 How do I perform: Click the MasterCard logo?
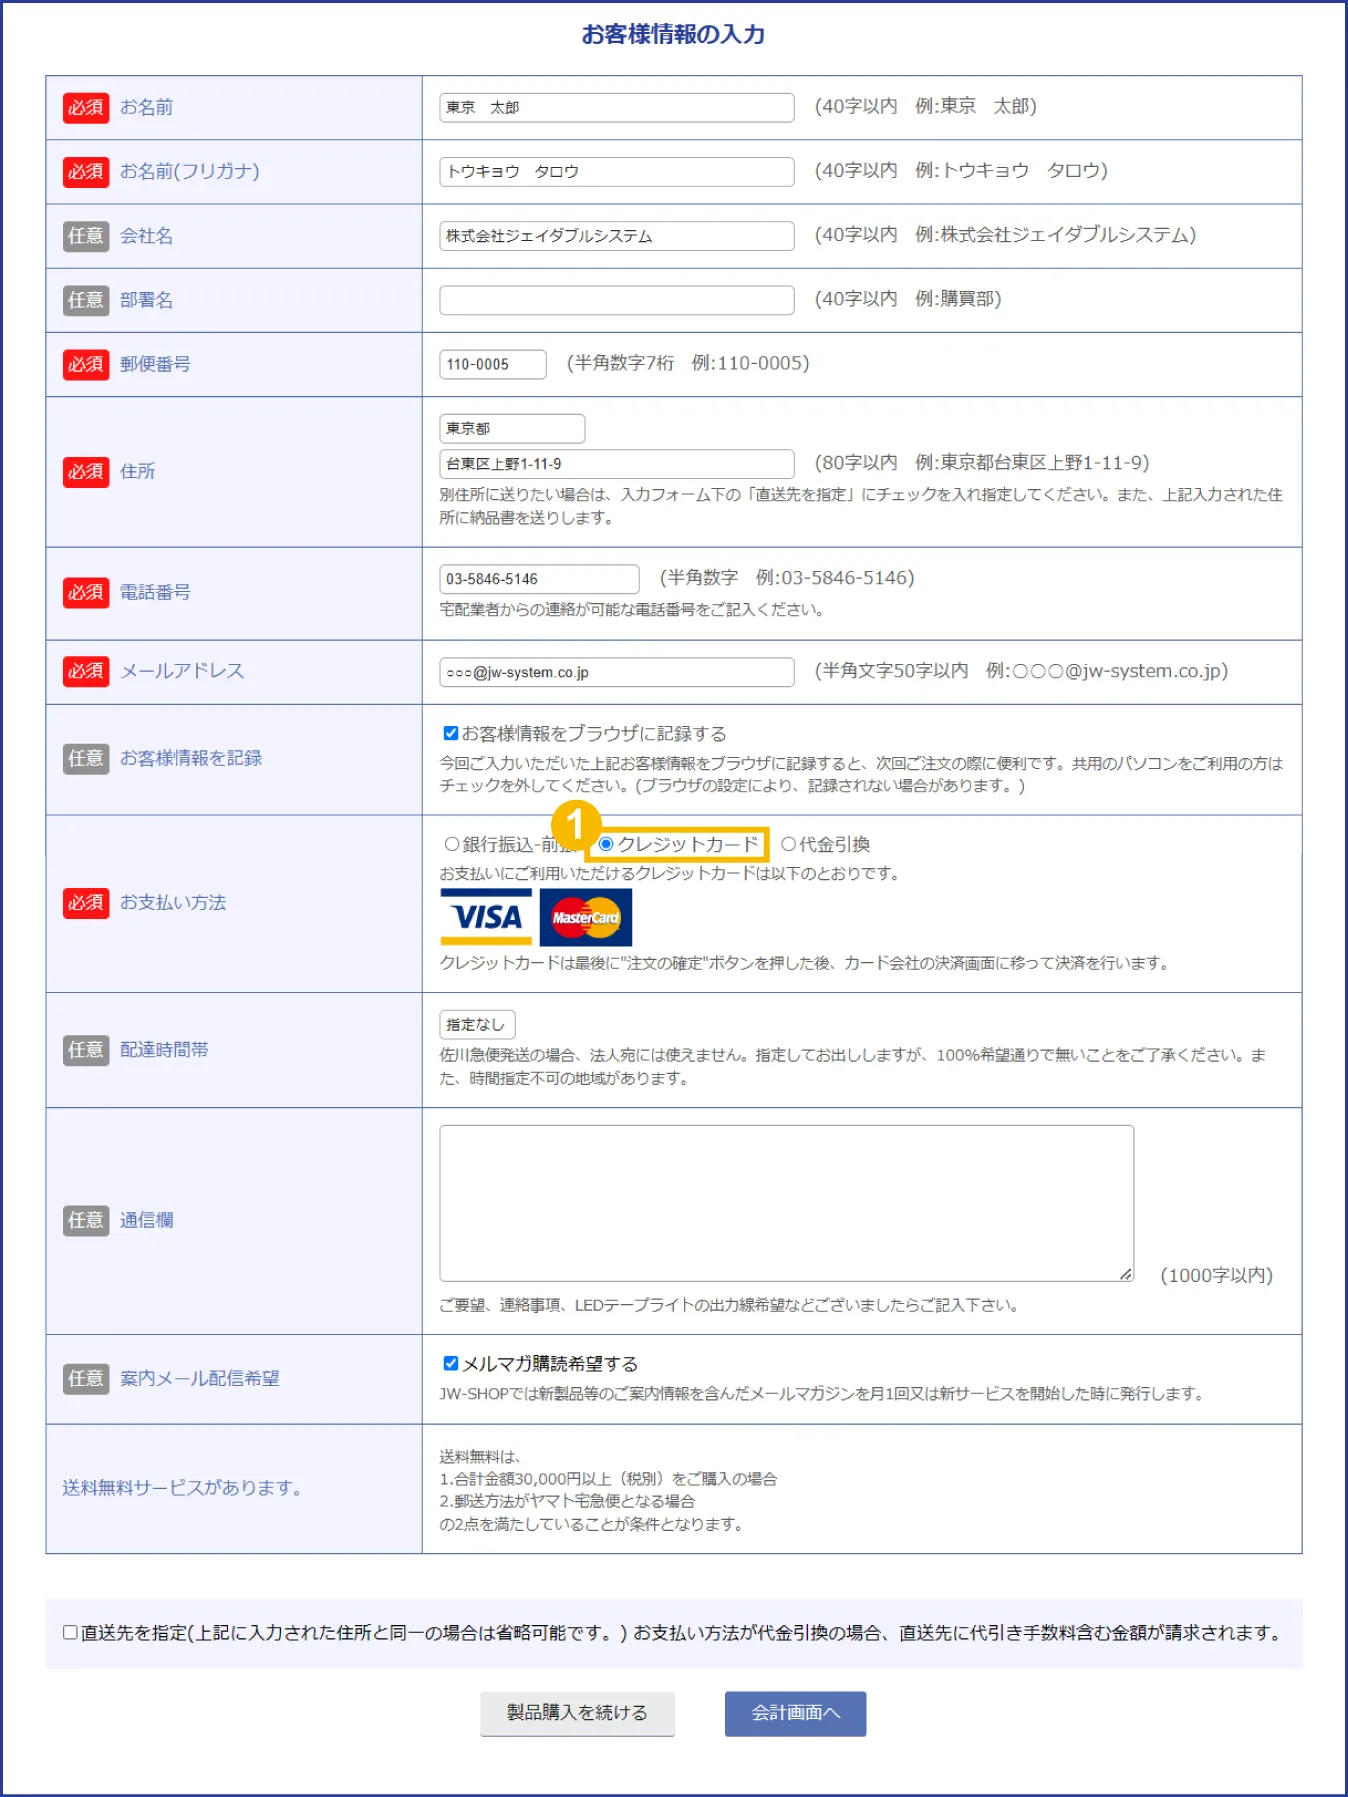[x=586, y=917]
